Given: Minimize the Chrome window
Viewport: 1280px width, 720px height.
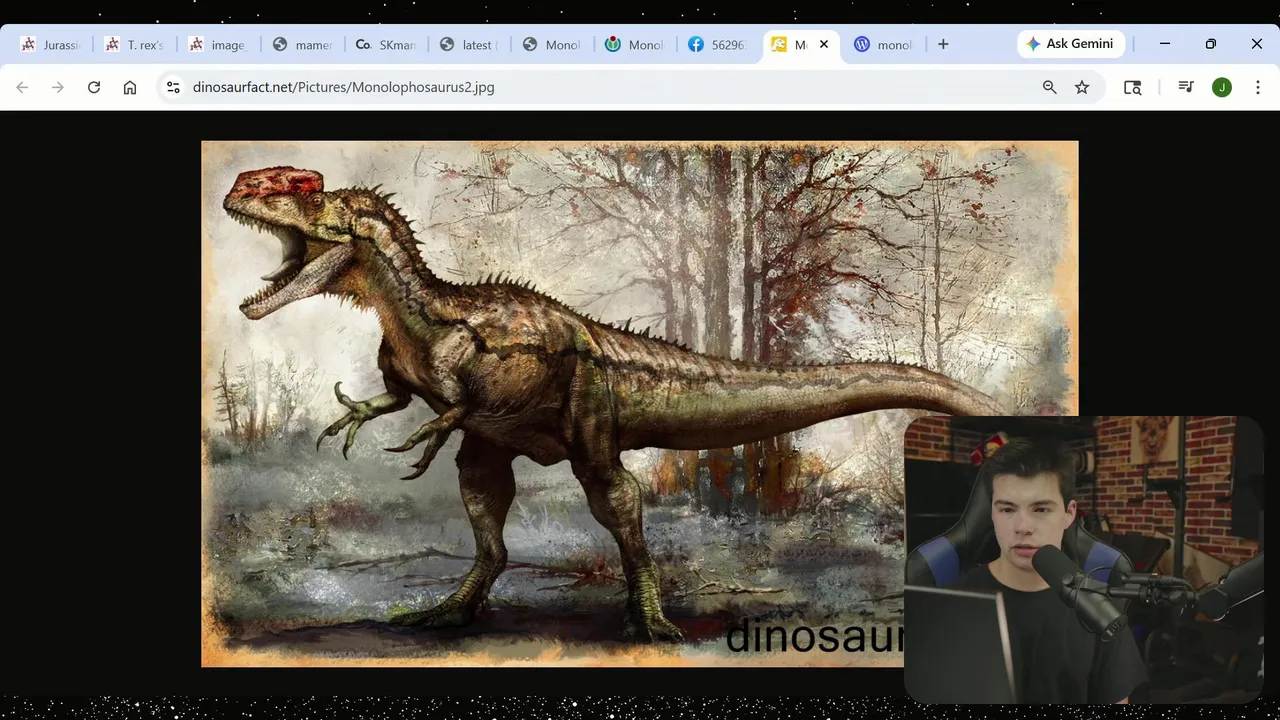Looking at the screenshot, I should (x=1165, y=44).
